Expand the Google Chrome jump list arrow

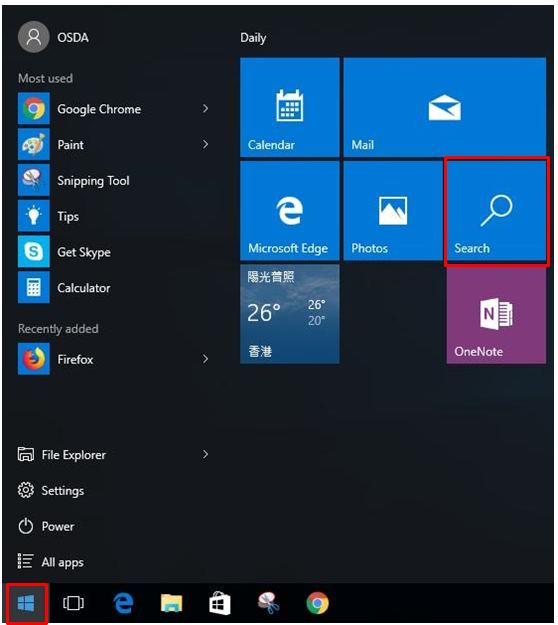click(x=205, y=108)
